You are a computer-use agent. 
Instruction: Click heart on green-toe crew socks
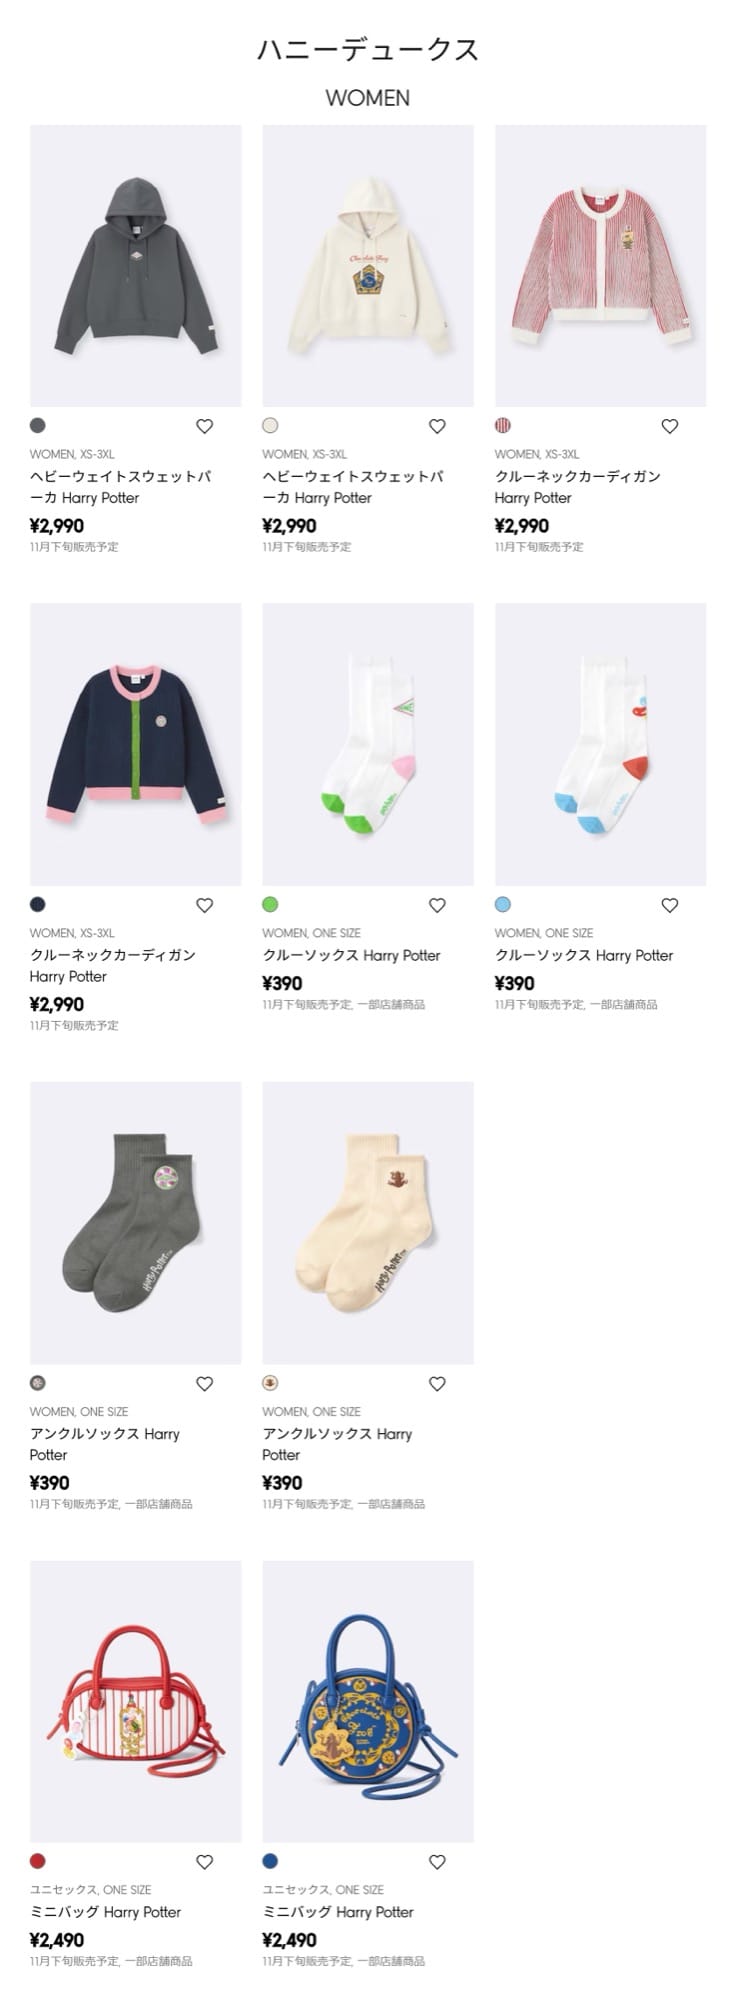437,905
